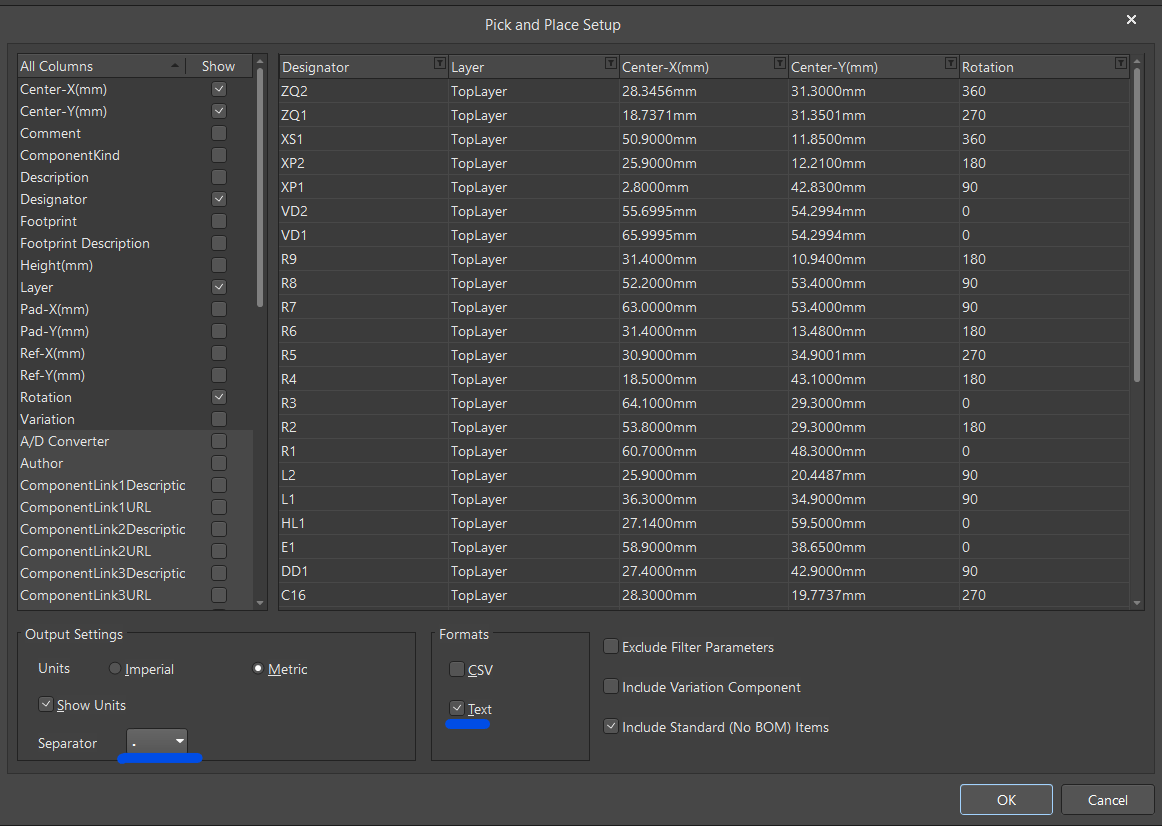
Task: Enable the Ref-X(mm) column checkbox
Action: click(x=219, y=353)
